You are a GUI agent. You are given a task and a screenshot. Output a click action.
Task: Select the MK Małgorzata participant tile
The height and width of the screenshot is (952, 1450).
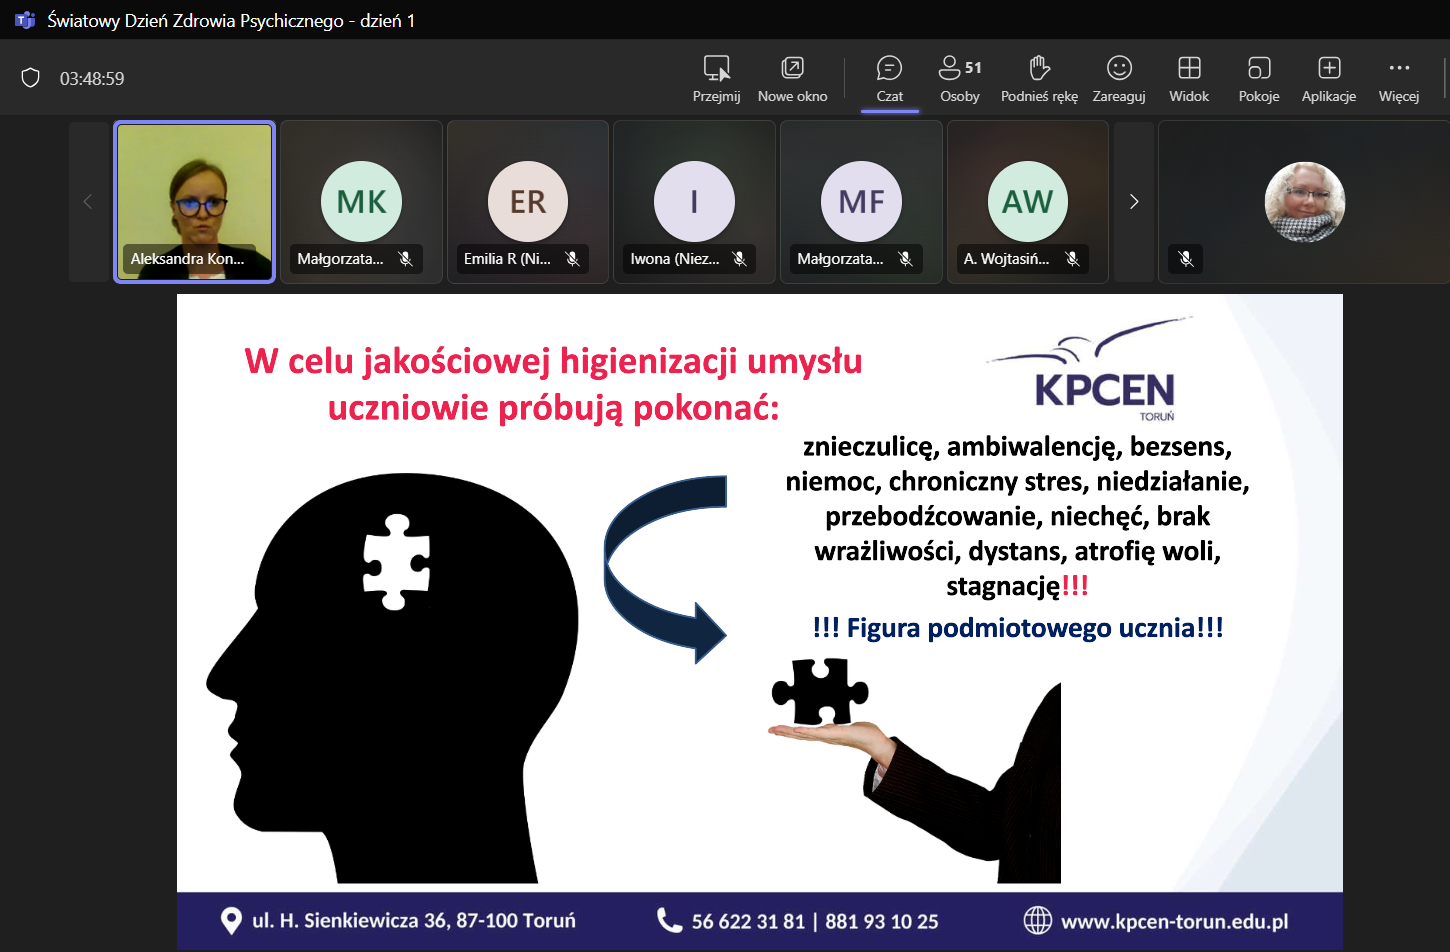pos(362,202)
